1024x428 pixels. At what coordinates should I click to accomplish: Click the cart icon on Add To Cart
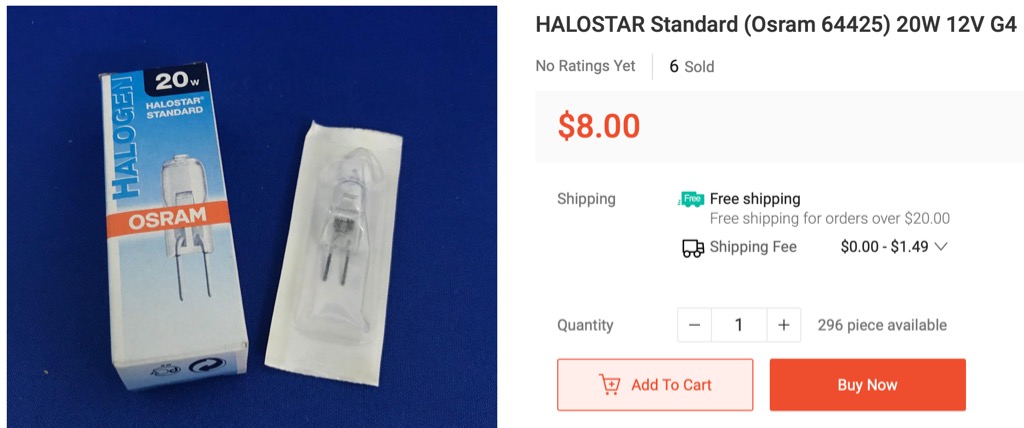tap(609, 385)
